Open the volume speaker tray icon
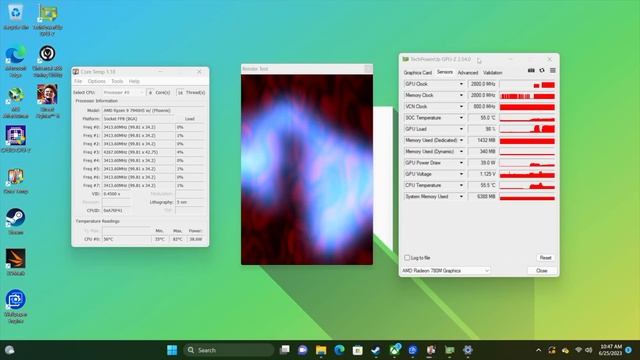Viewport: 640px width, 360px height. (589, 350)
